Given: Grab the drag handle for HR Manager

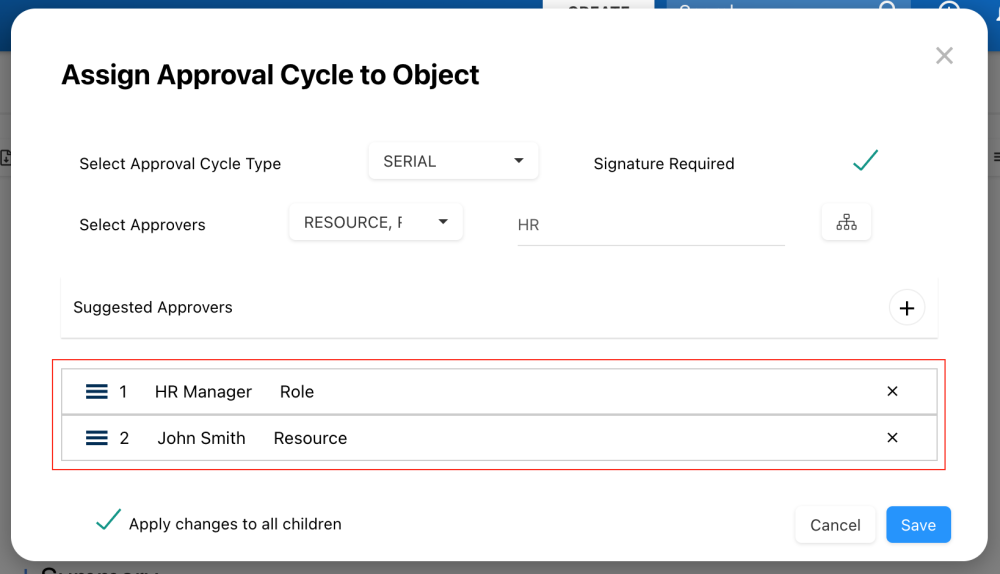Looking at the screenshot, I should 97,392.
